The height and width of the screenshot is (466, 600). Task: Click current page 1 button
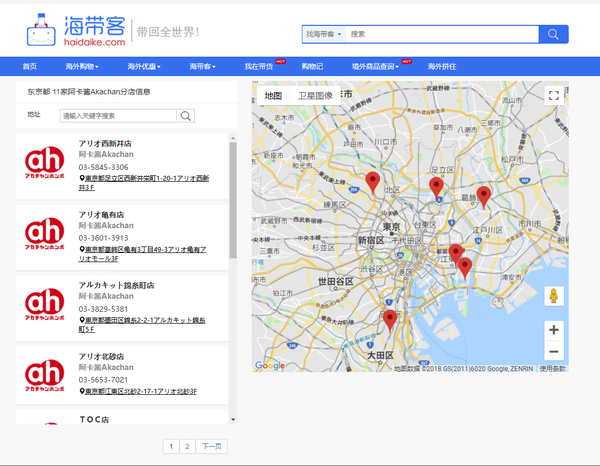(x=171, y=446)
